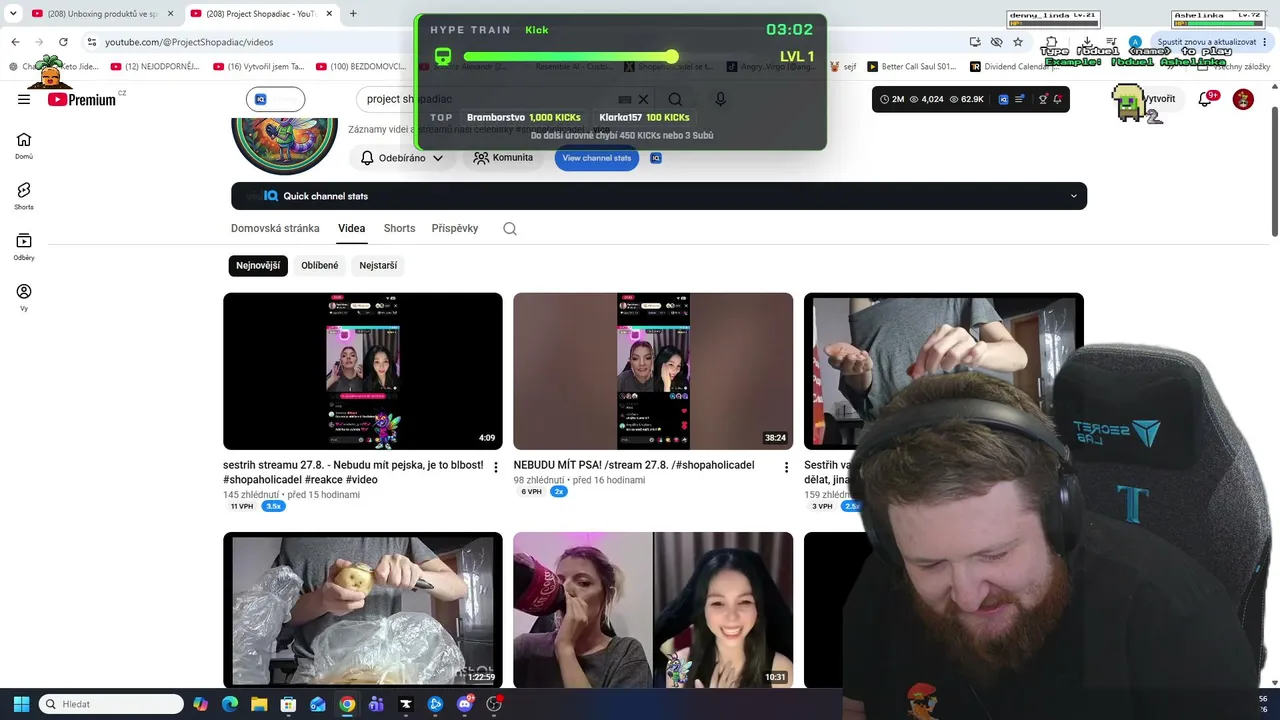Open the sejf bookmark
The height and width of the screenshot is (720, 1280).
coord(843,67)
